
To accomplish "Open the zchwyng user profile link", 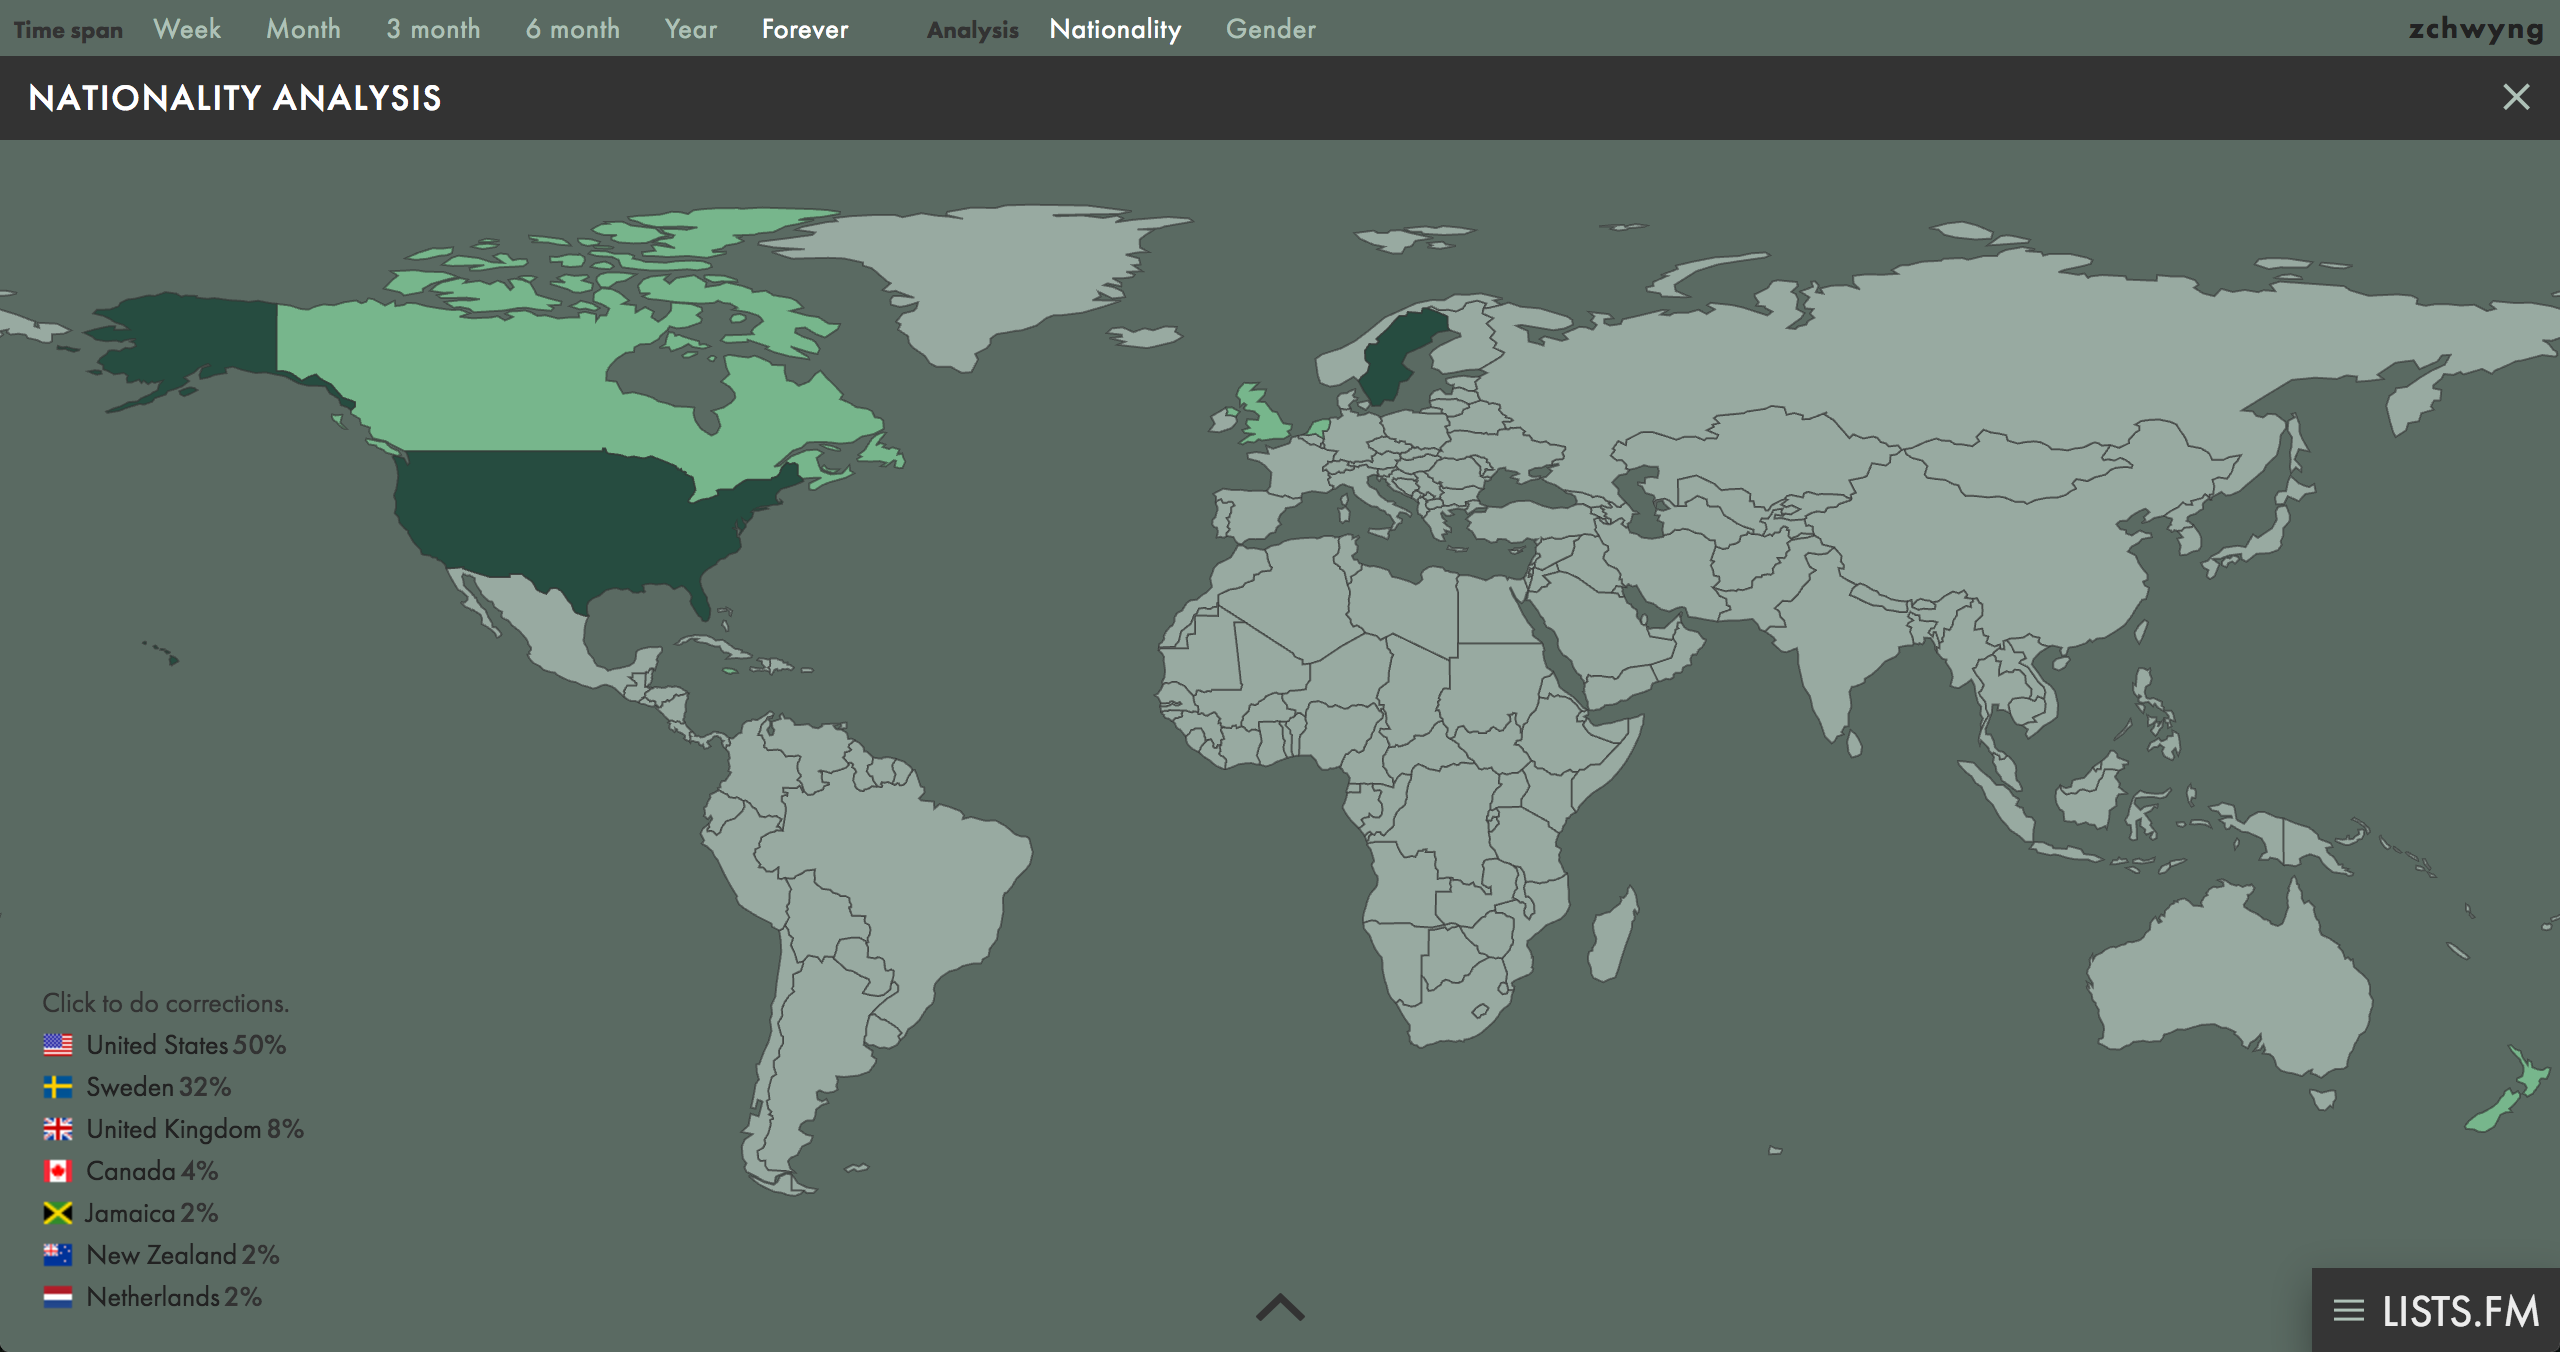I will click(x=2475, y=29).
